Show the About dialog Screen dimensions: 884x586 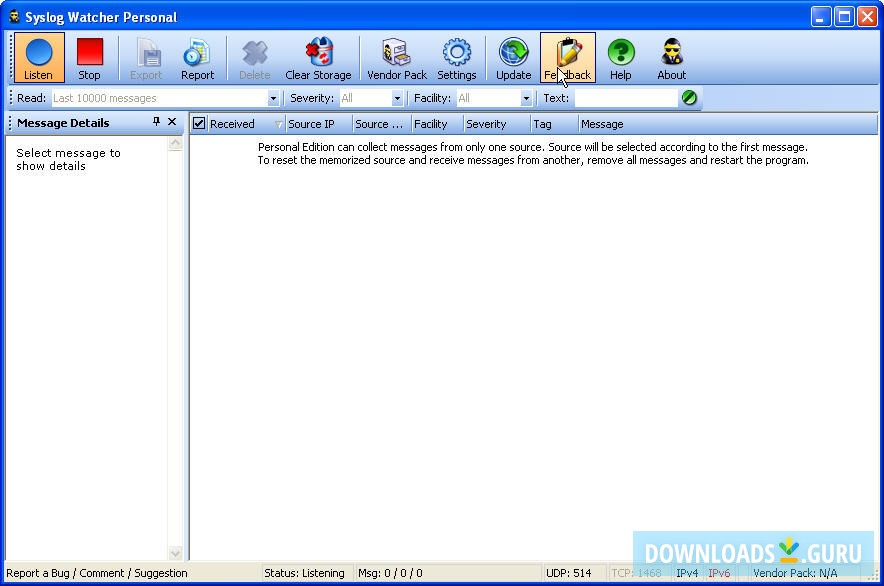coord(671,58)
